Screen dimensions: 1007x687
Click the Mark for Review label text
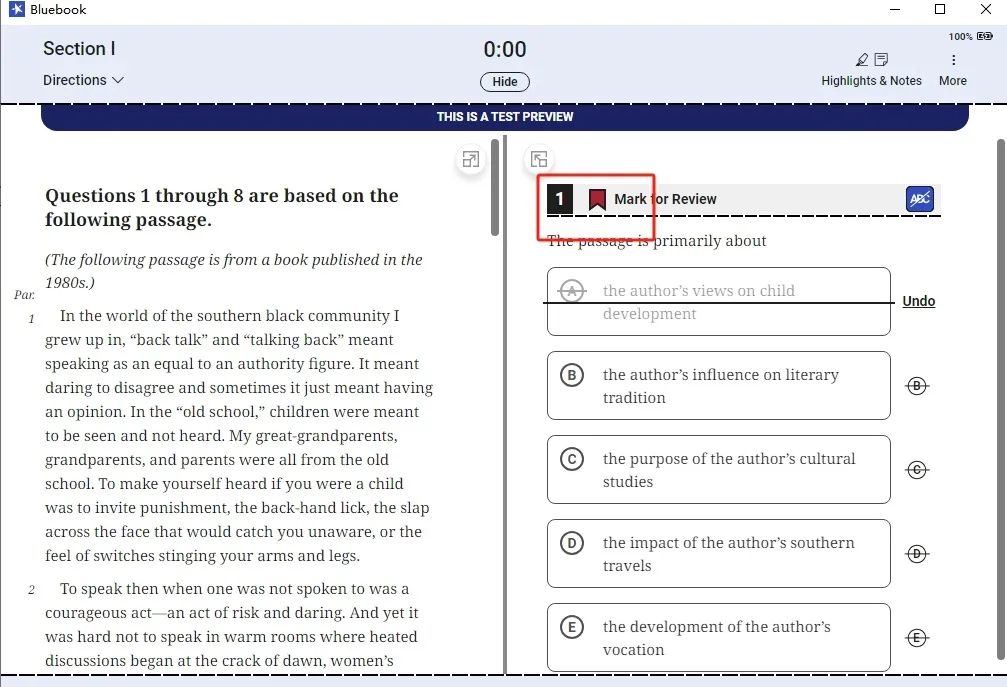665,199
